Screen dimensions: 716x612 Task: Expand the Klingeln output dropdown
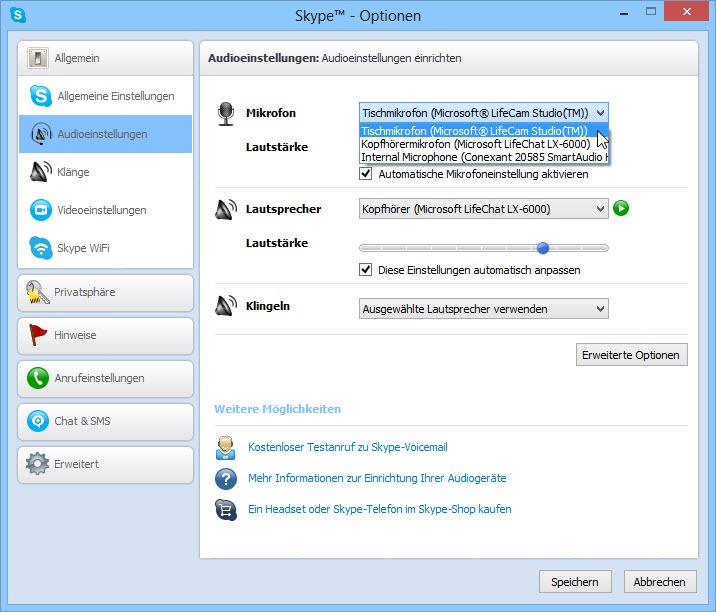point(483,309)
